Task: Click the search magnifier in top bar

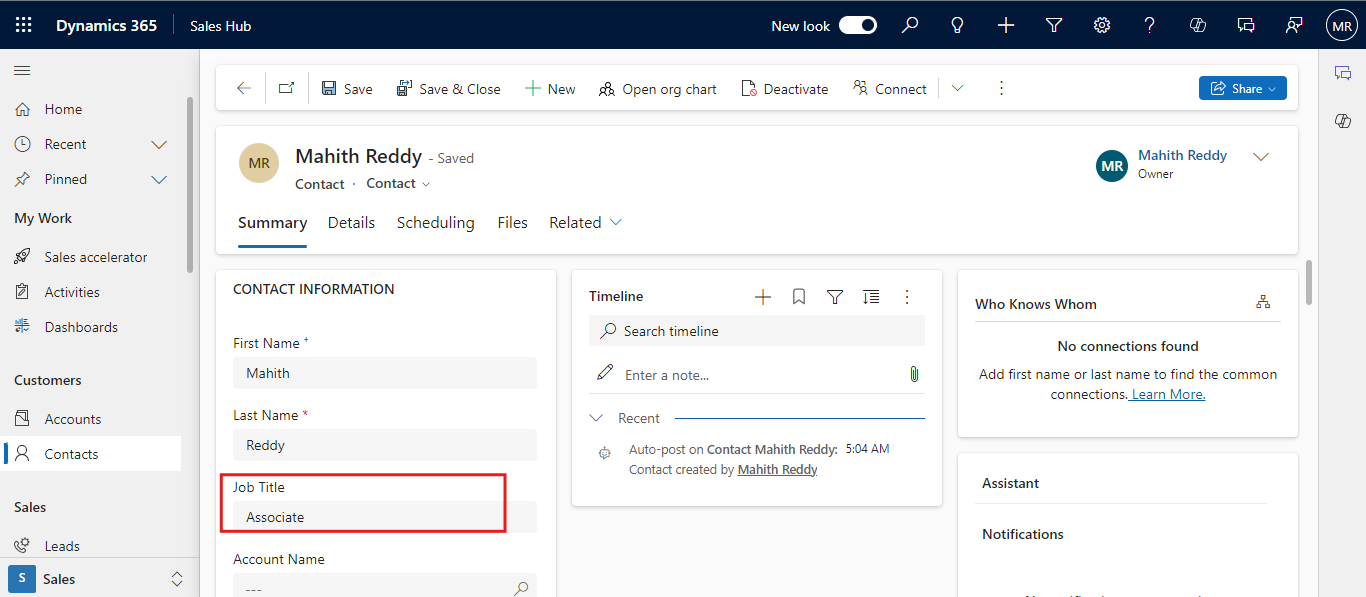Action: 910,25
